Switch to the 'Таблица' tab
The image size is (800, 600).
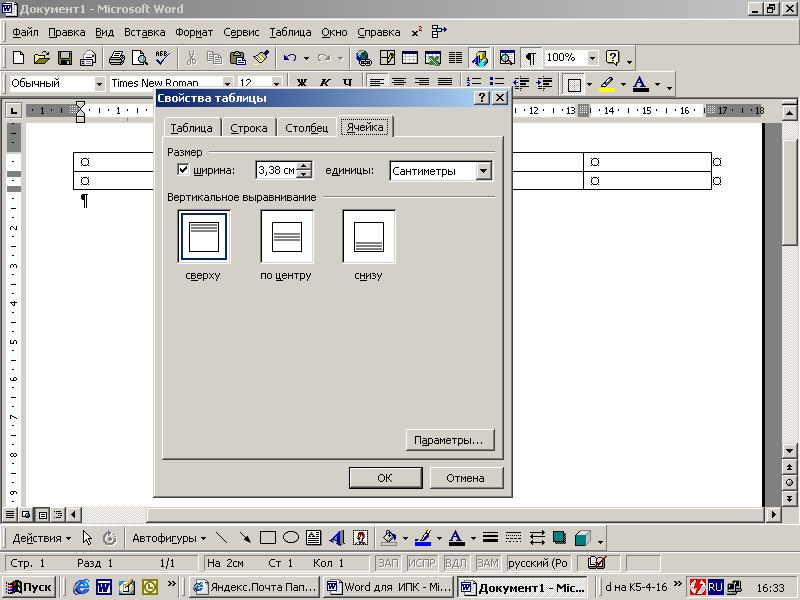coord(191,128)
